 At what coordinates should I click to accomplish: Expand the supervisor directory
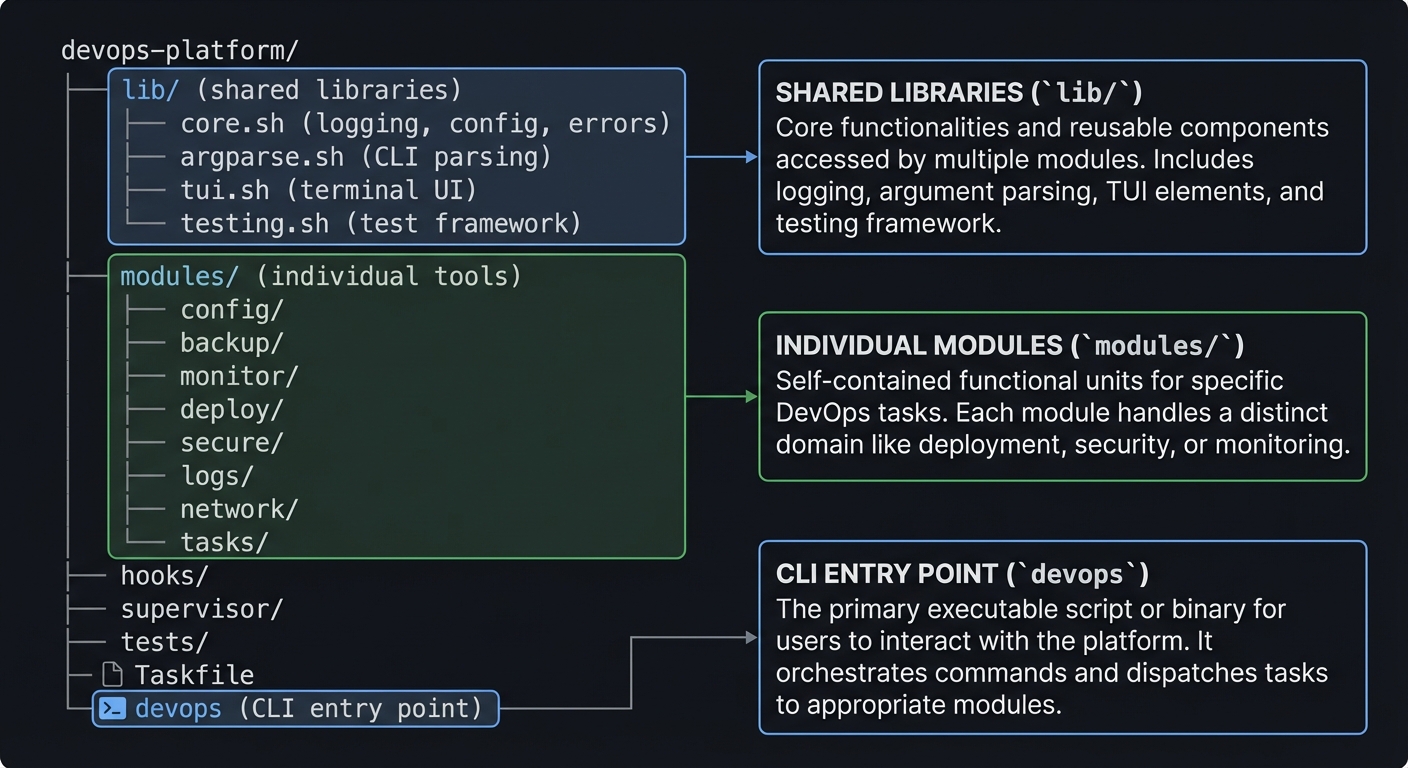click(201, 608)
